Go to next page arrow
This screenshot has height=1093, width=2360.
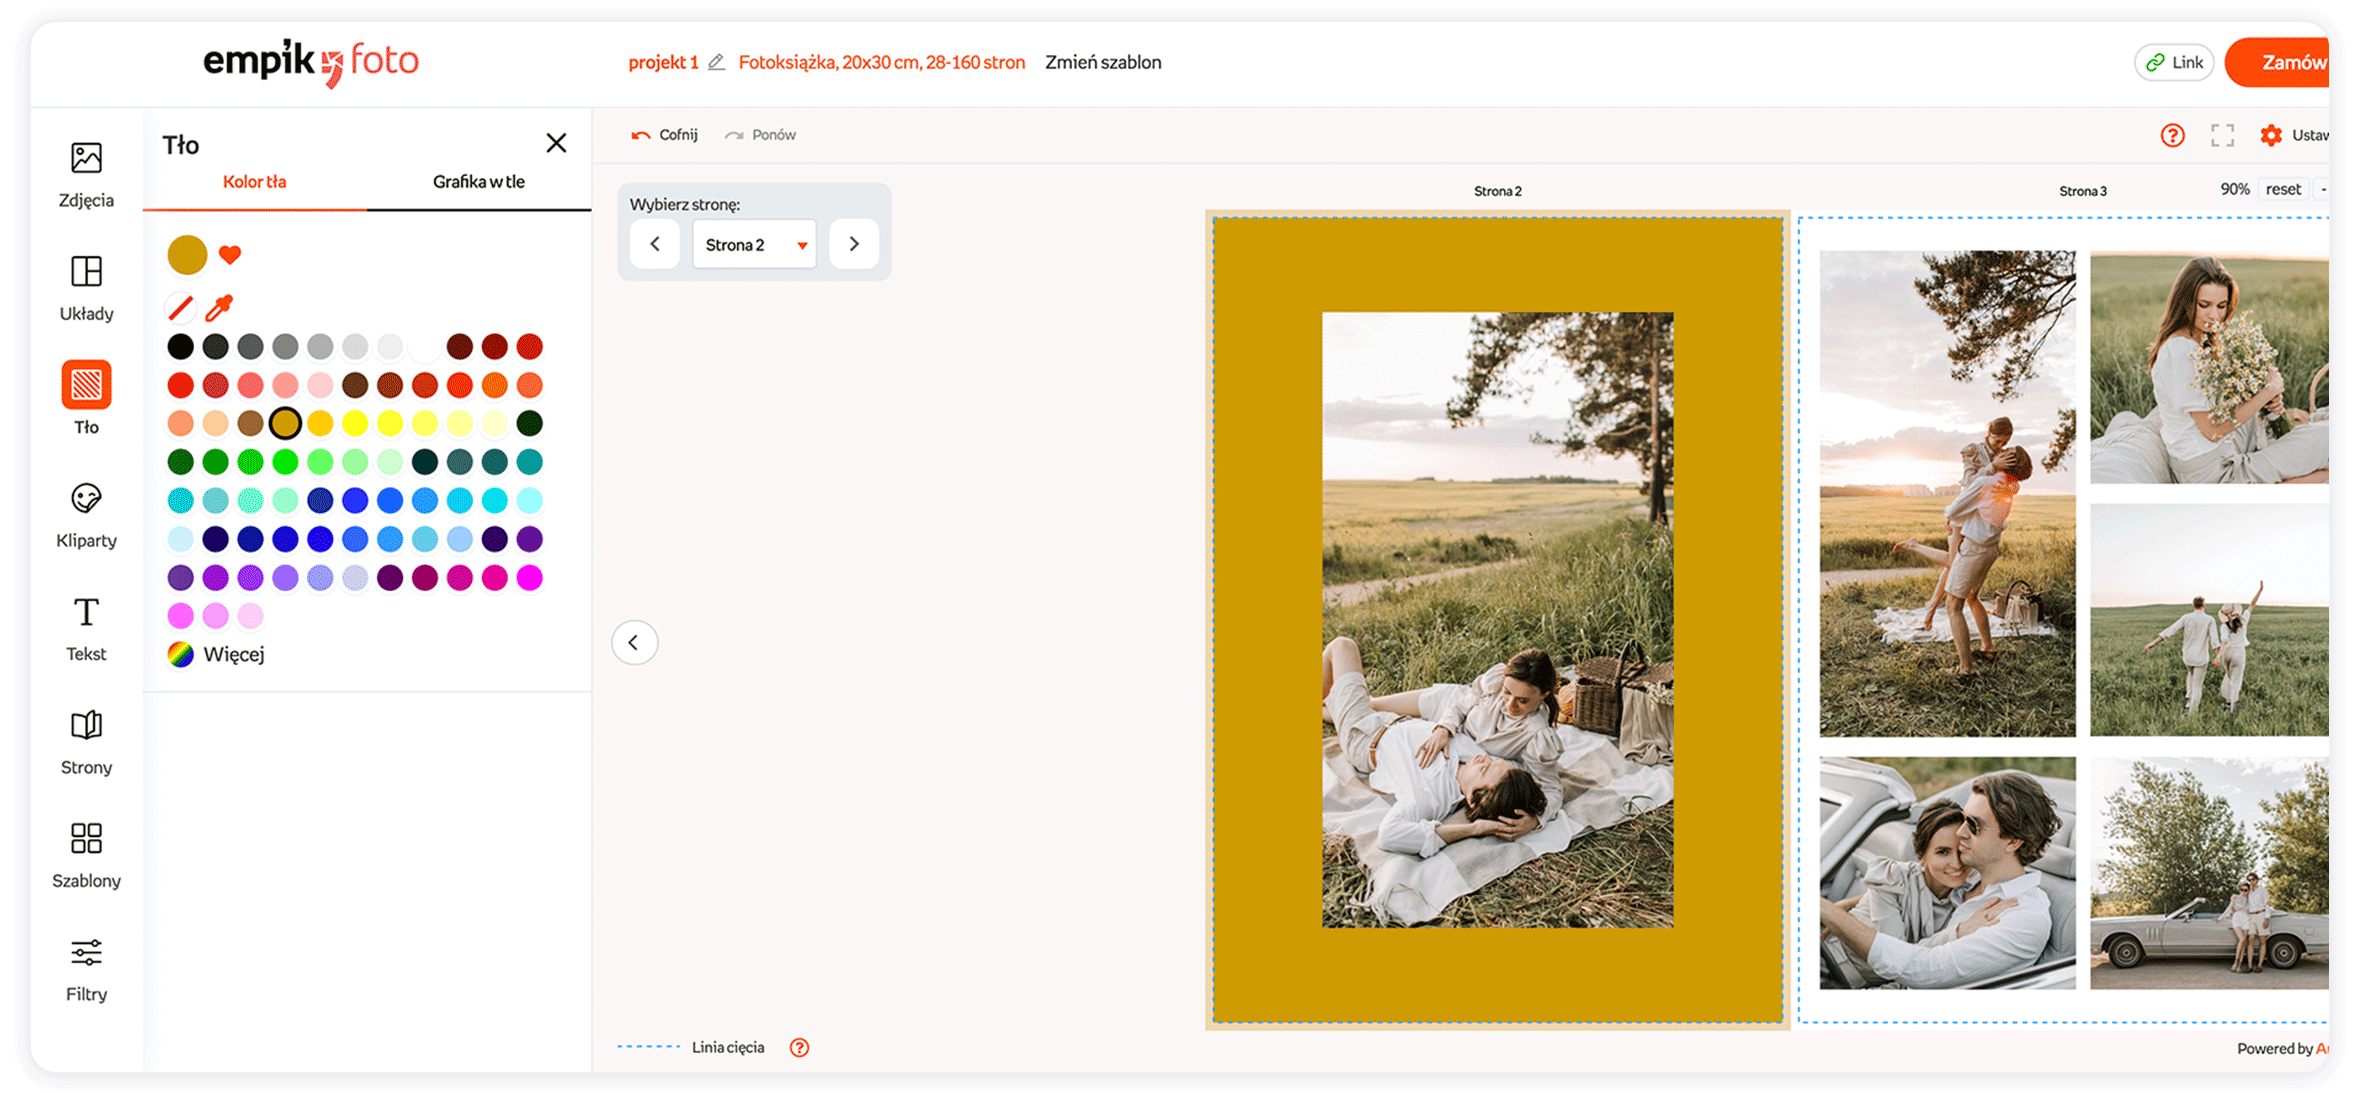[854, 244]
